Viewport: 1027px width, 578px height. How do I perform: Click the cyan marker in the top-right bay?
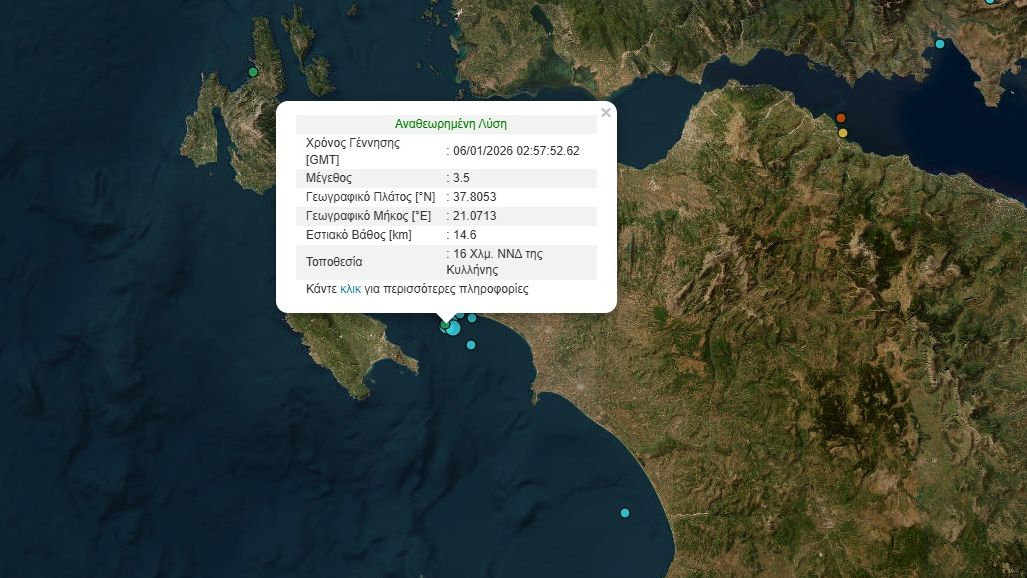coord(939,44)
